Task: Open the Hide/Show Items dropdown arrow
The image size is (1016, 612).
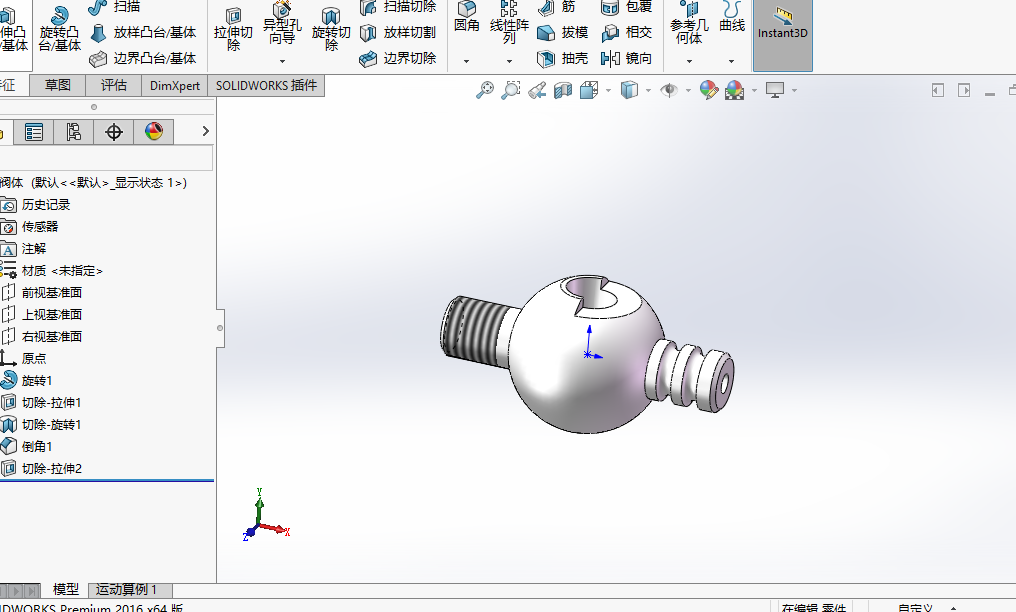Action: [x=688, y=91]
